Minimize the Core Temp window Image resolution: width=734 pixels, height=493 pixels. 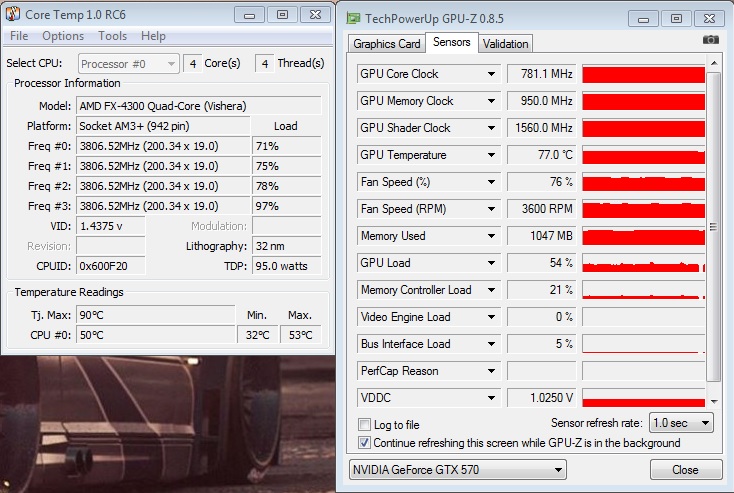(x=249, y=15)
